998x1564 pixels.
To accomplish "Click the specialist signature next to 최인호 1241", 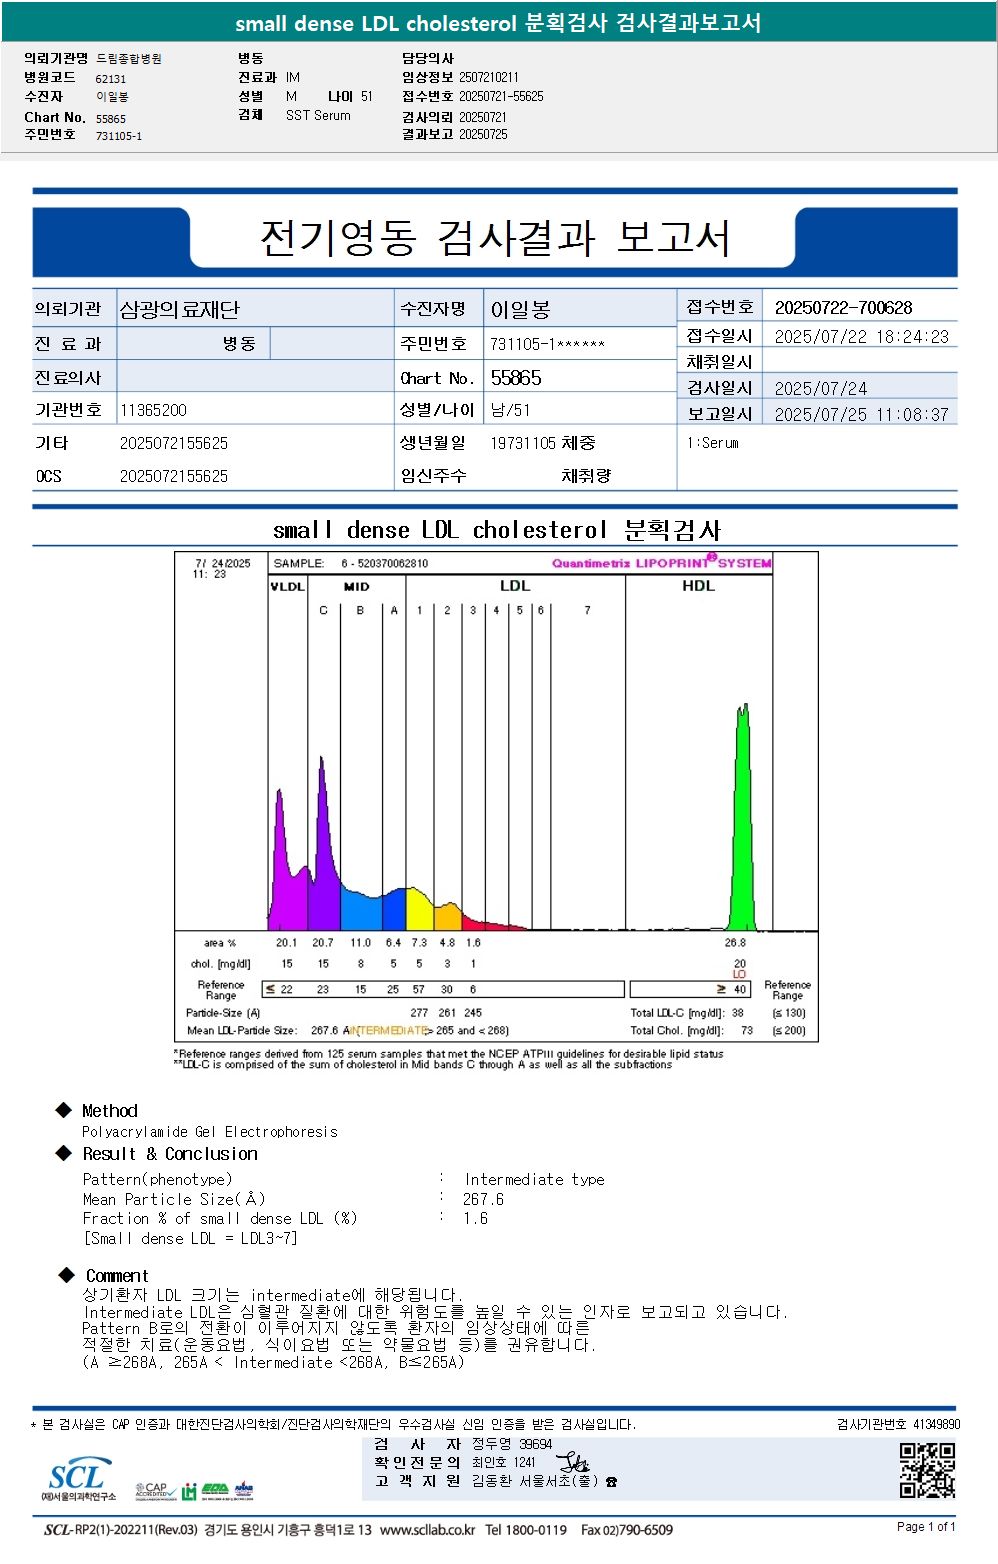I will click(x=572, y=1462).
